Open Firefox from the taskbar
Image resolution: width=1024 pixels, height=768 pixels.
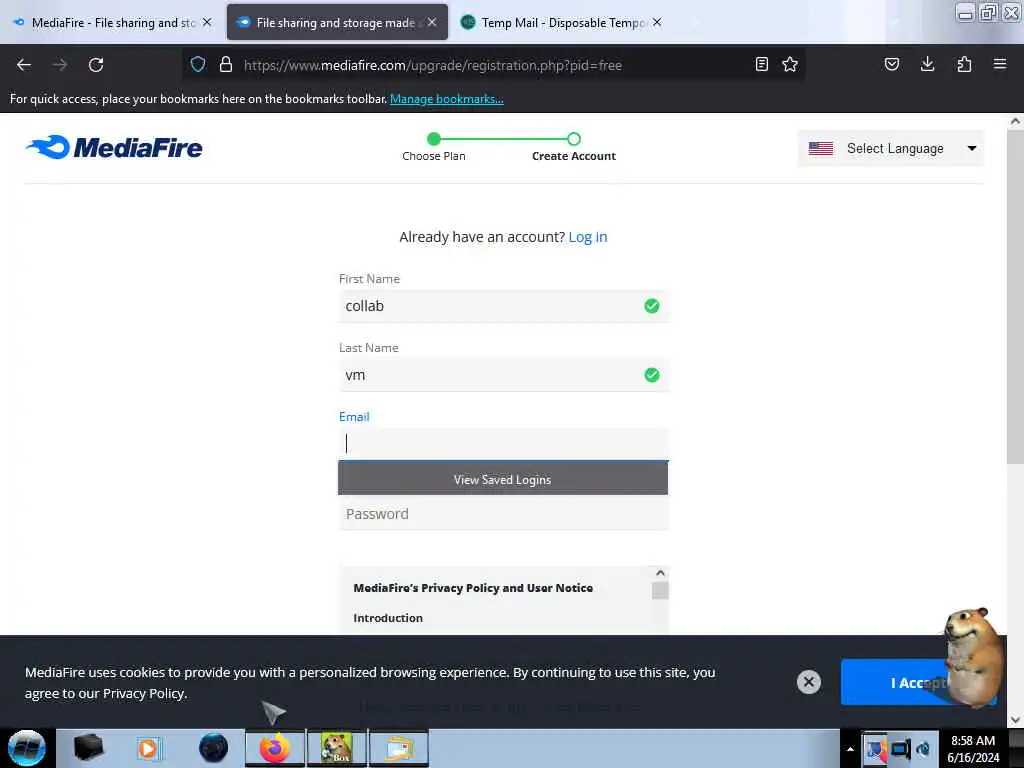coord(275,748)
